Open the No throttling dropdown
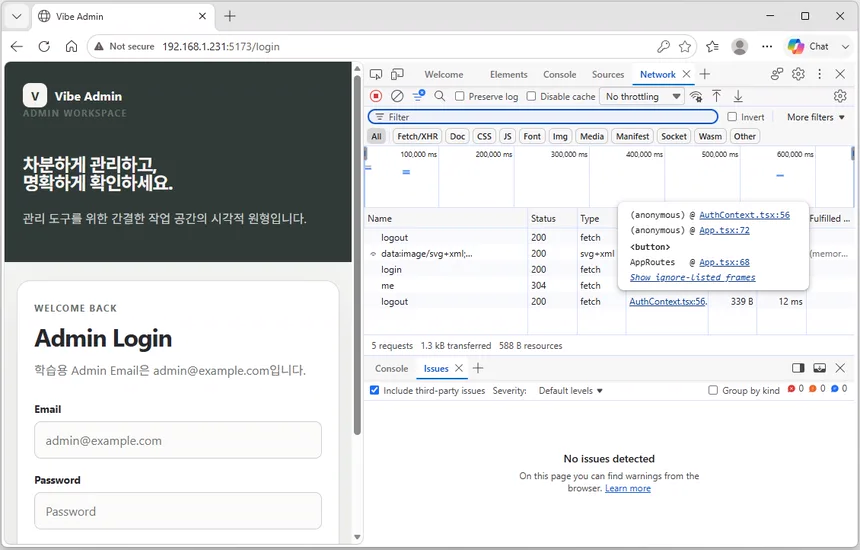This screenshot has height=550, width=860. tap(642, 97)
